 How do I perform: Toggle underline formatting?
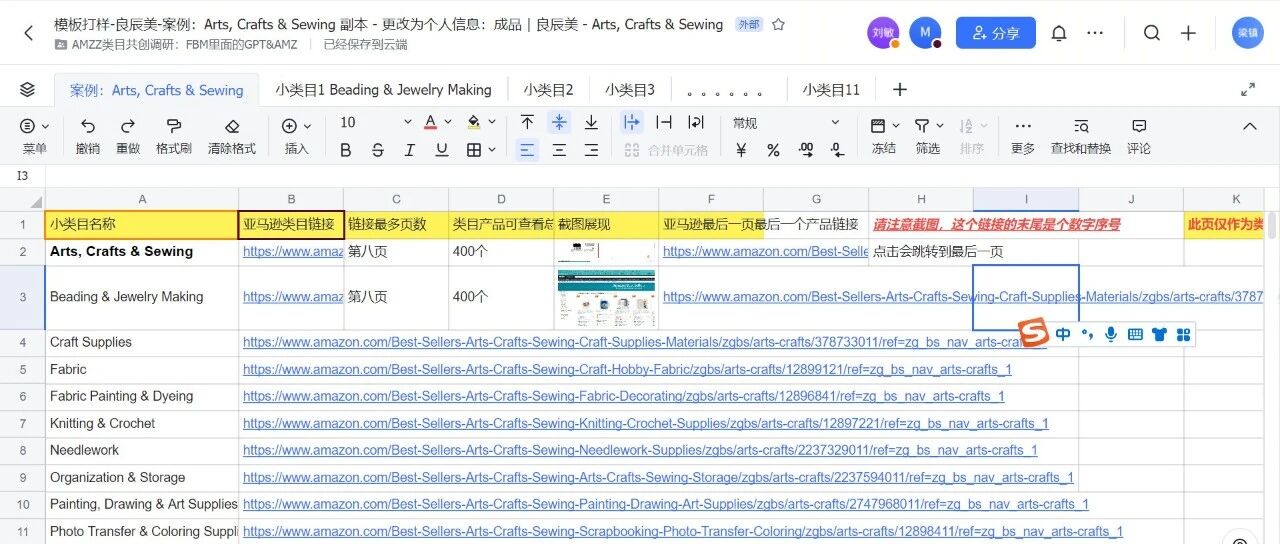click(x=442, y=150)
